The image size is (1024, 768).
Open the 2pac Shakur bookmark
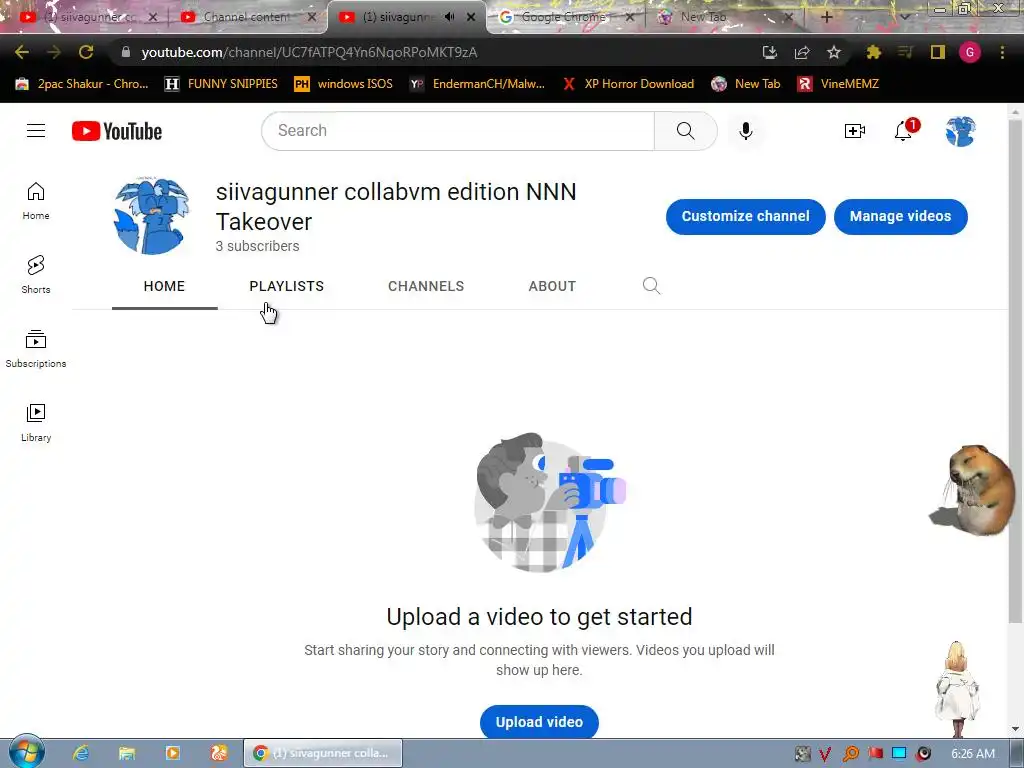[x=82, y=84]
